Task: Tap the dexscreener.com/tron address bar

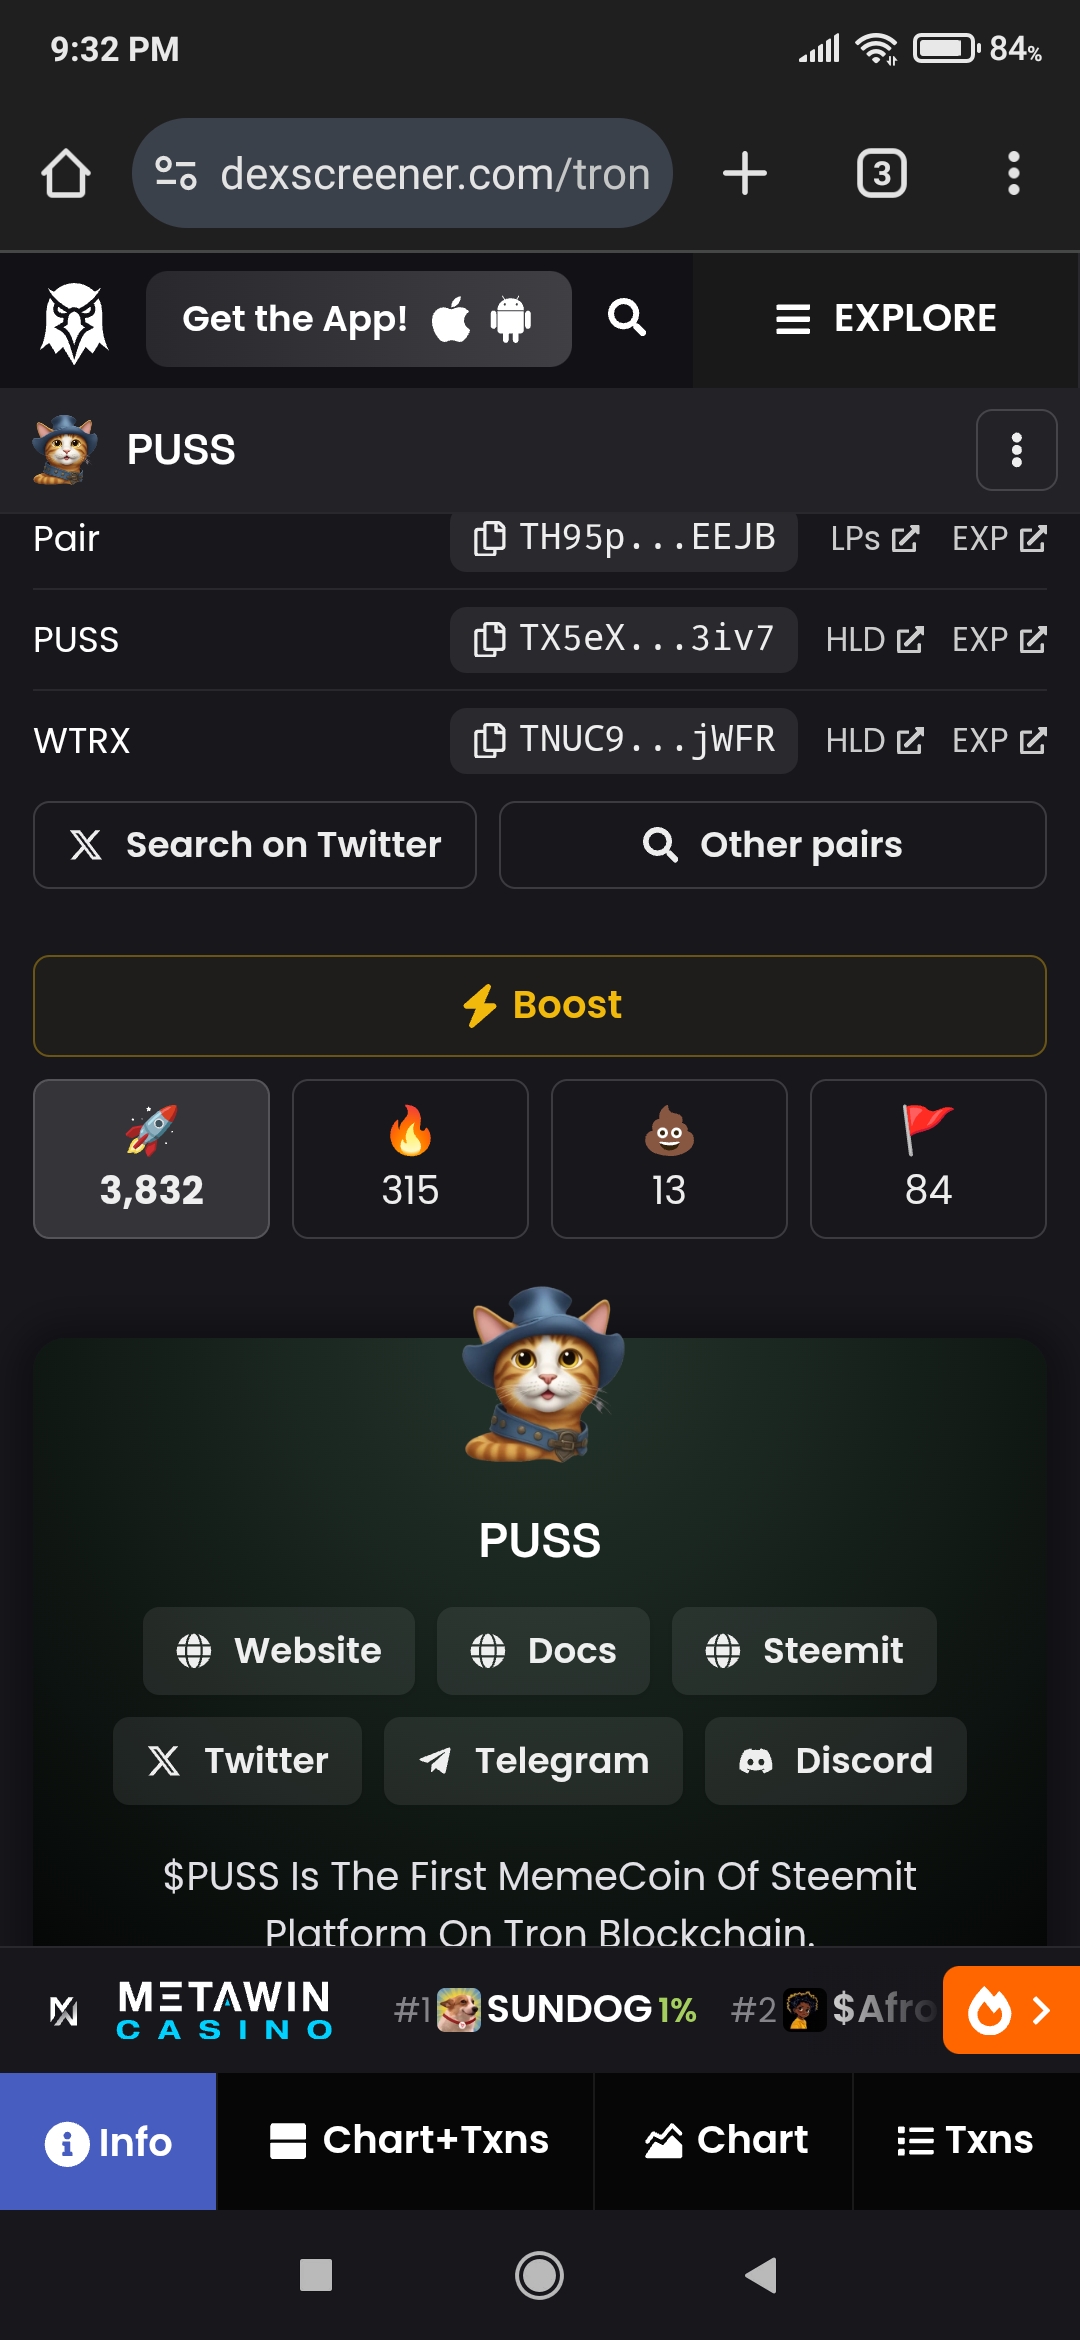Action: pos(402,173)
